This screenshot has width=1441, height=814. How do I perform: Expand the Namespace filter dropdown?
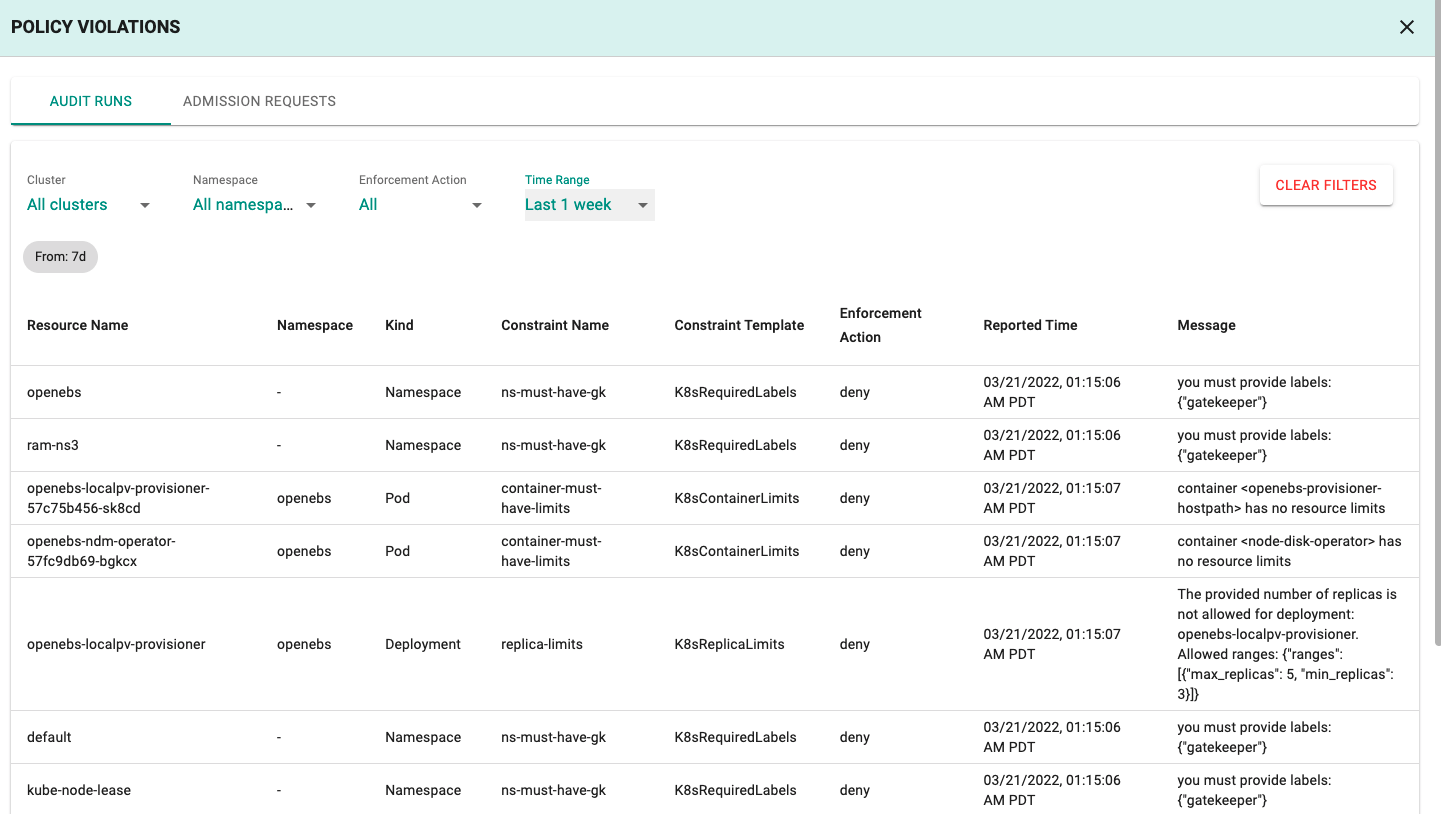255,205
